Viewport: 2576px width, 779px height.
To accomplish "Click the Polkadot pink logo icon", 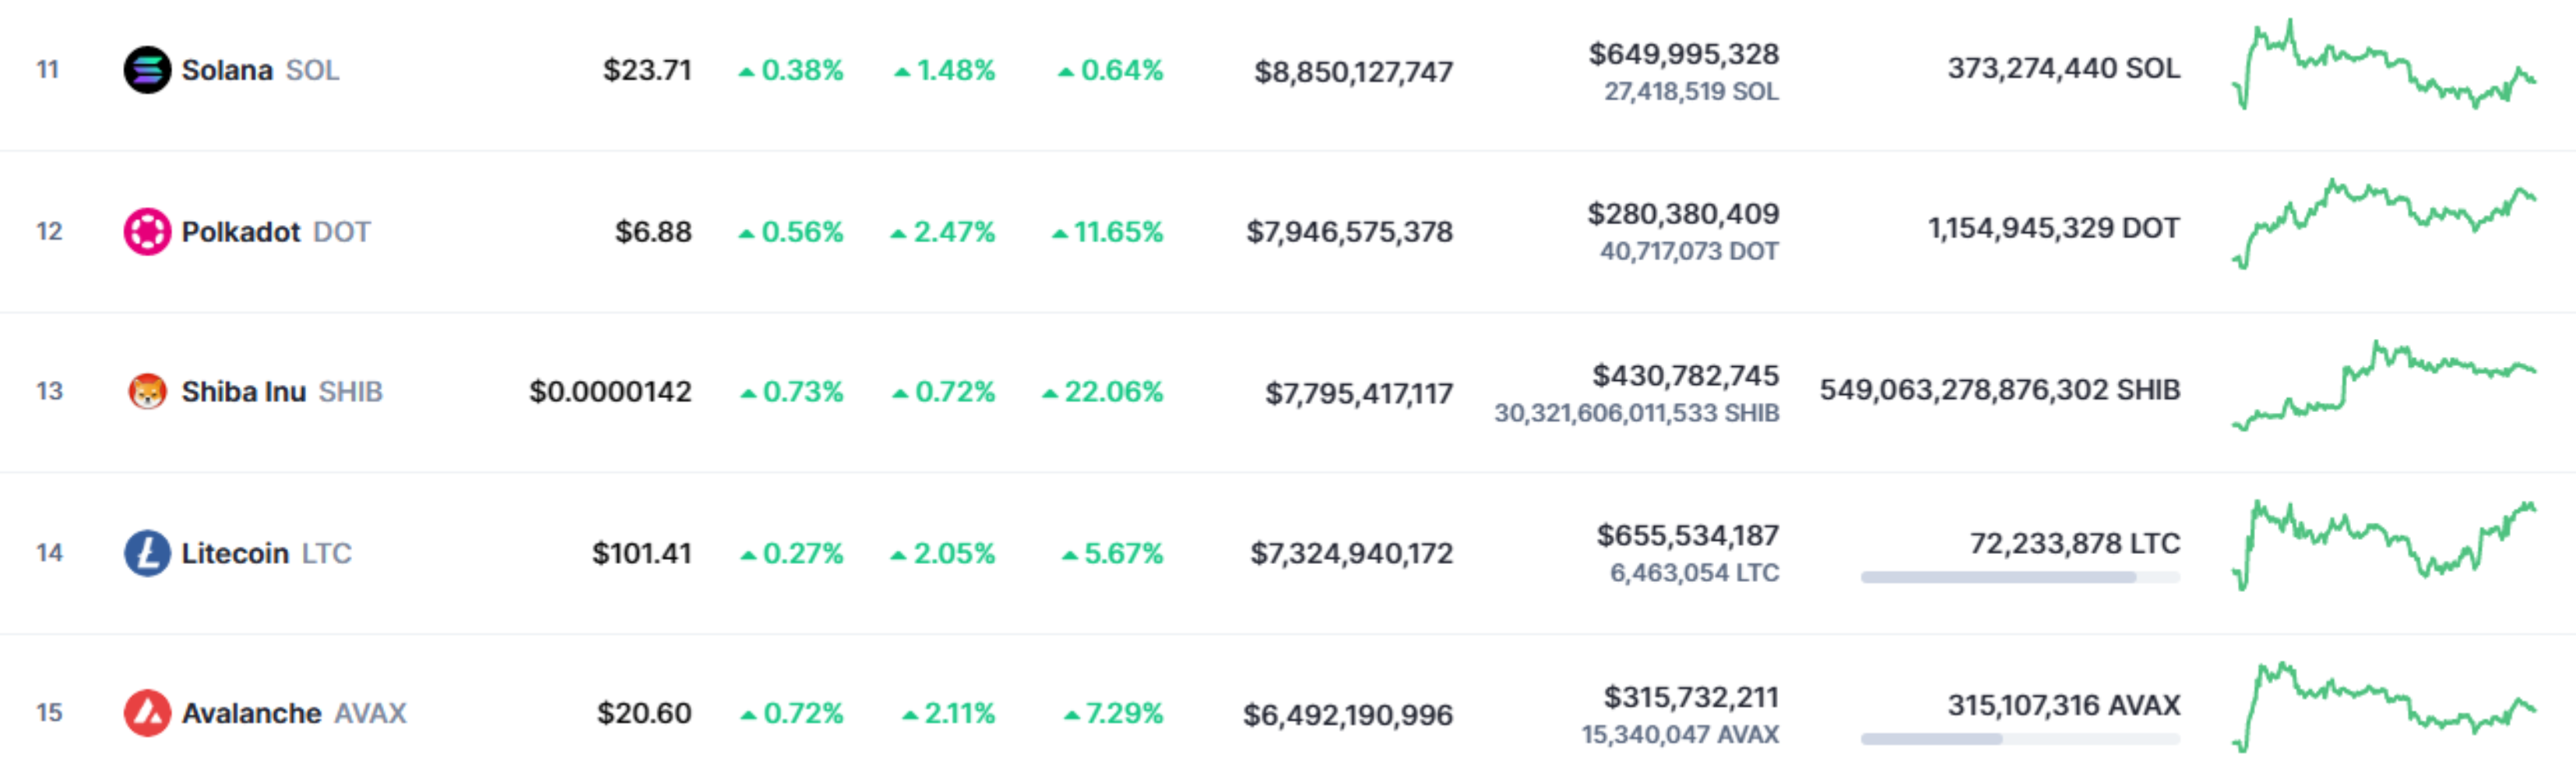I will pyautogui.click(x=147, y=232).
